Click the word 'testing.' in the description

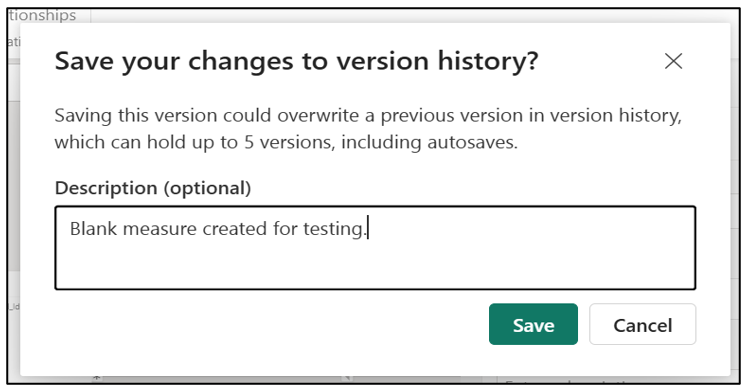click(x=335, y=229)
